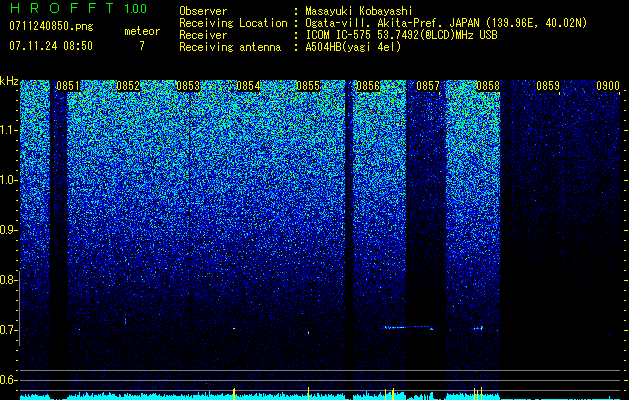
Task: Click the 0852 time marker
Action: tap(128, 86)
